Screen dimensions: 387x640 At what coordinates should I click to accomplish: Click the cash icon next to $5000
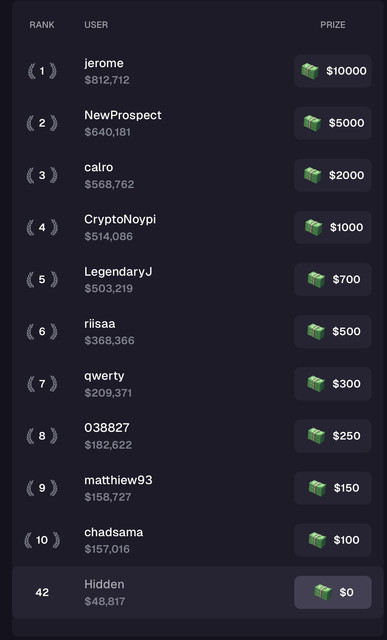312,123
